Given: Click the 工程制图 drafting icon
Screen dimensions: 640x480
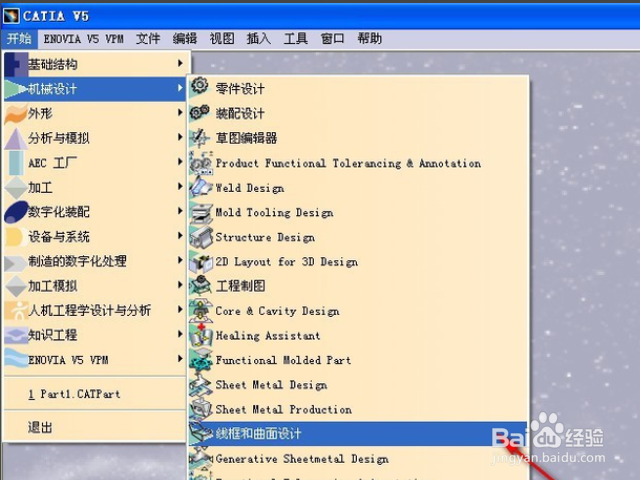Looking at the screenshot, I should (200, 286).
